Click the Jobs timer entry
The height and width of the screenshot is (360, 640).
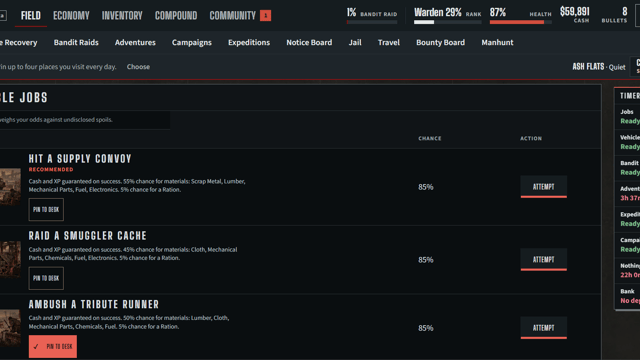[628, 116]
